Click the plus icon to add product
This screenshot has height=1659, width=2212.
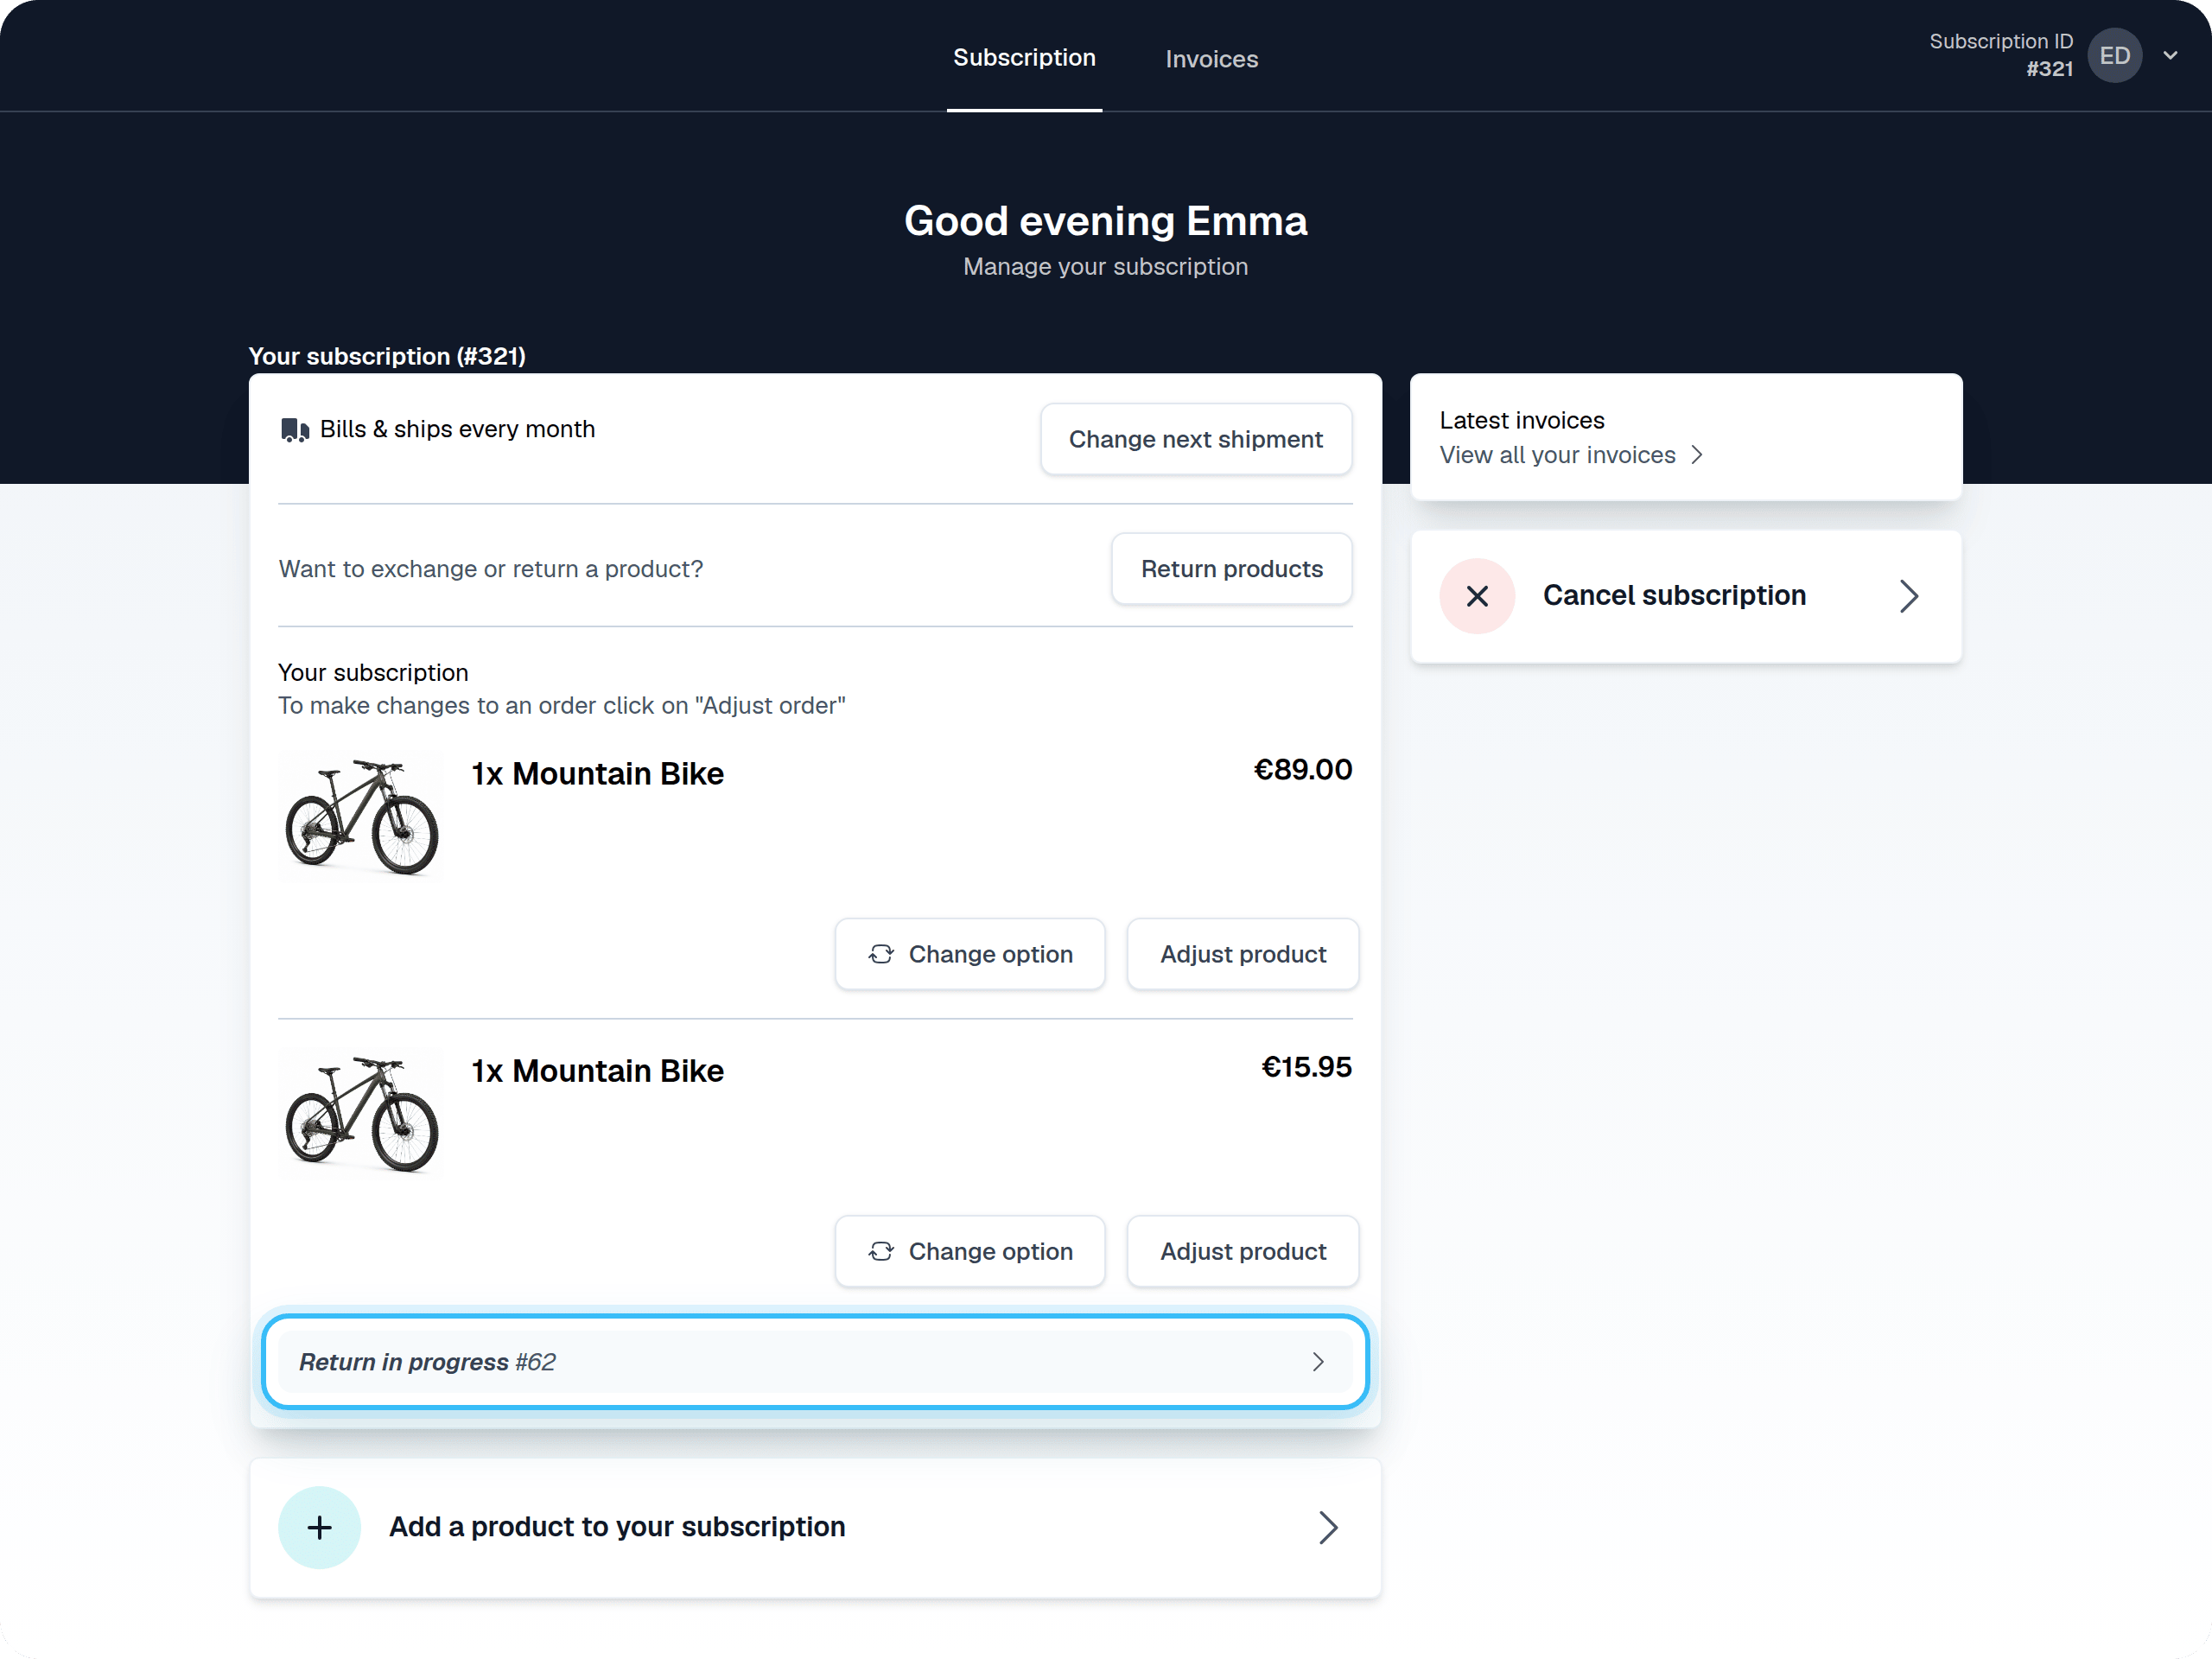319,1527
